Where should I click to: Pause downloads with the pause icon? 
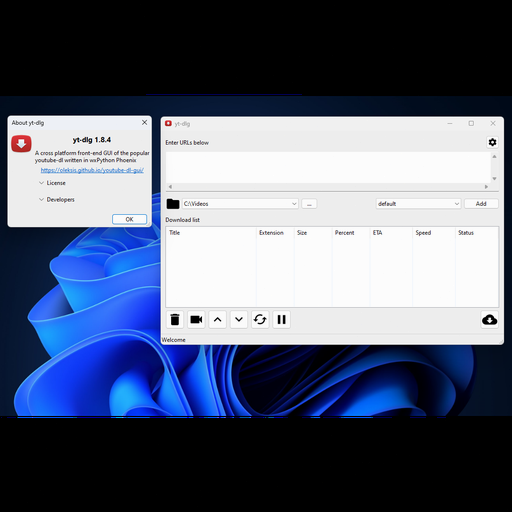coord(281,319)
